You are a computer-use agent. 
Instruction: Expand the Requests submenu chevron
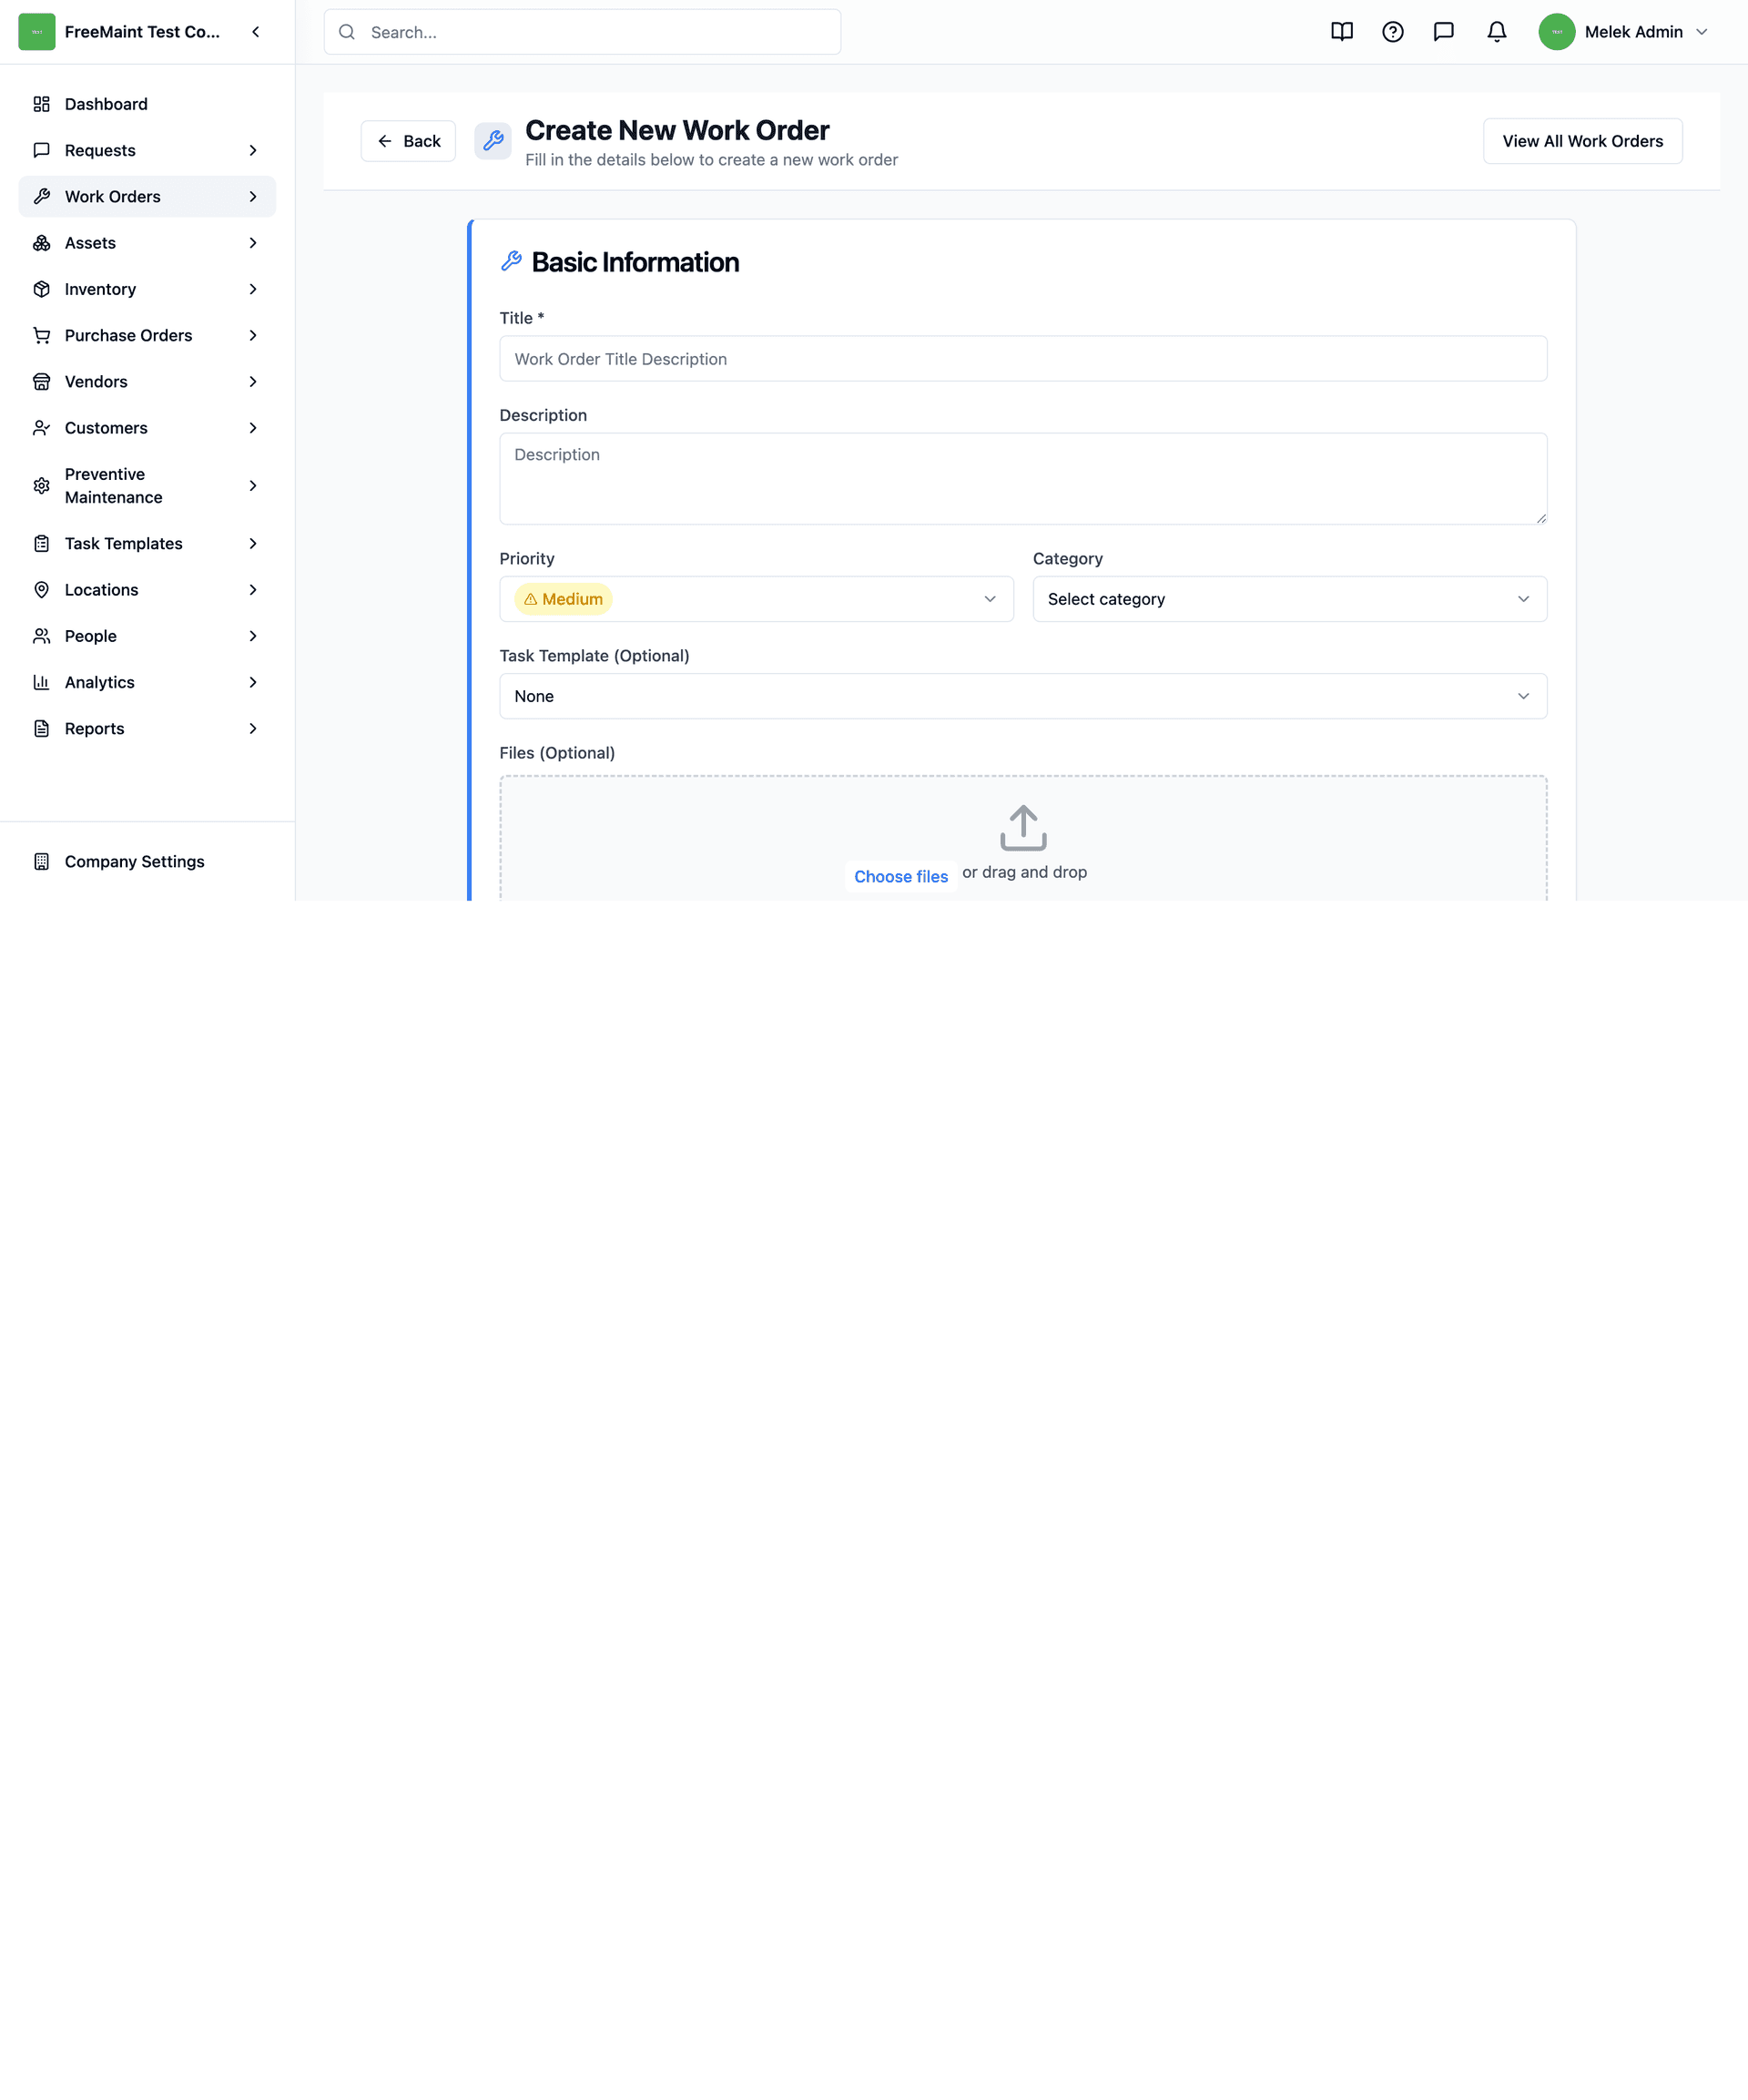253,150
